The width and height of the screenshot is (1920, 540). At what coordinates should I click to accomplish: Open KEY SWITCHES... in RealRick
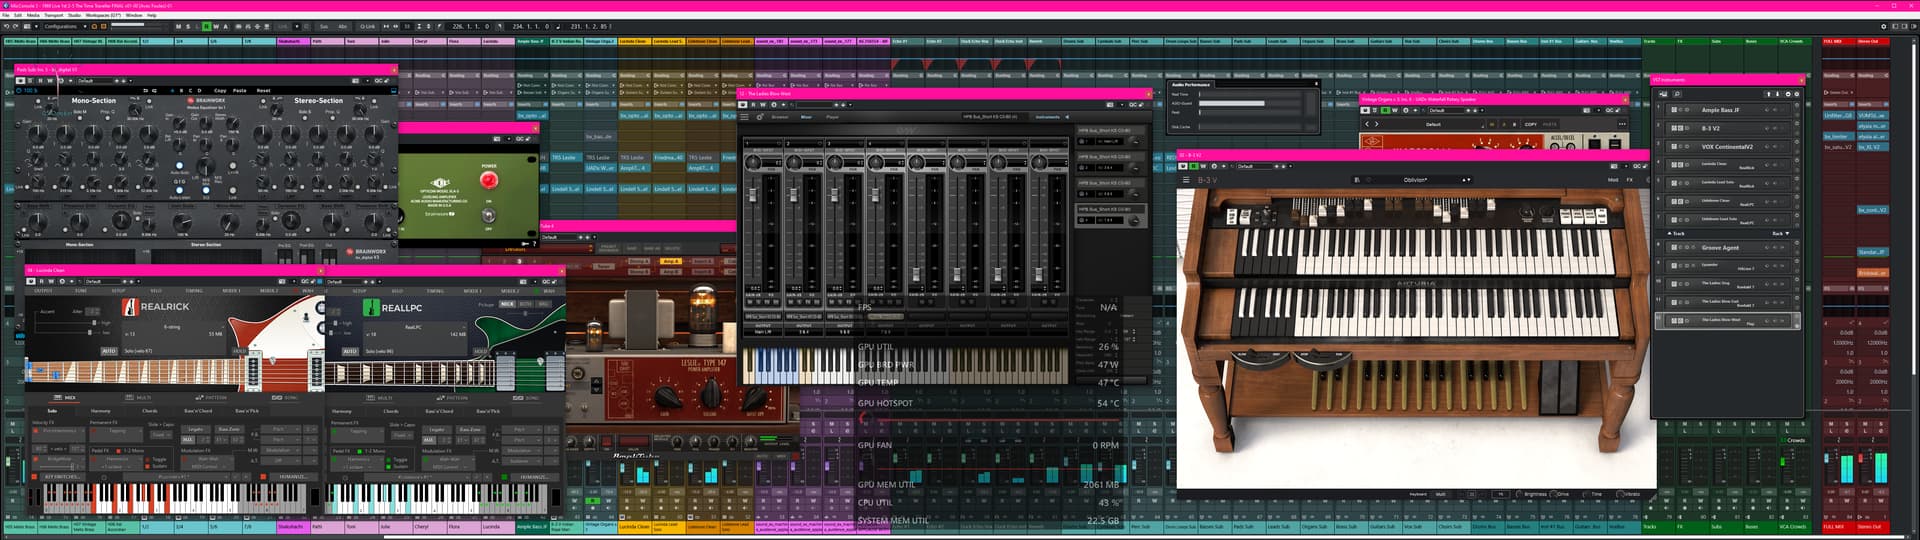point(62,477)
